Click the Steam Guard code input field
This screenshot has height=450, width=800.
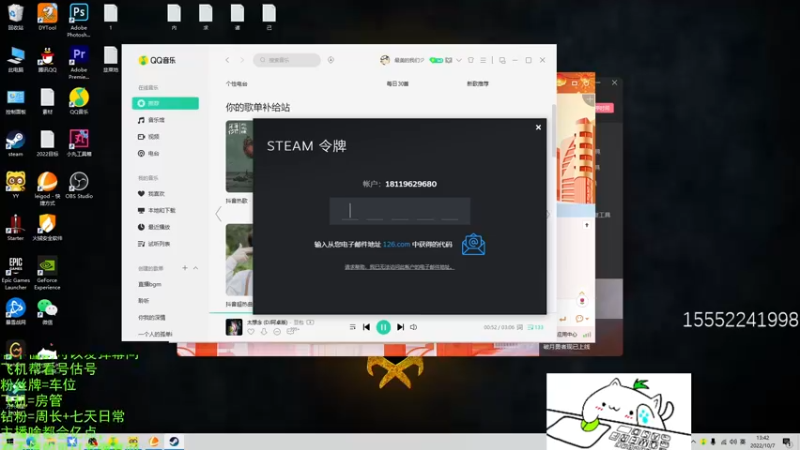point(399,211)
